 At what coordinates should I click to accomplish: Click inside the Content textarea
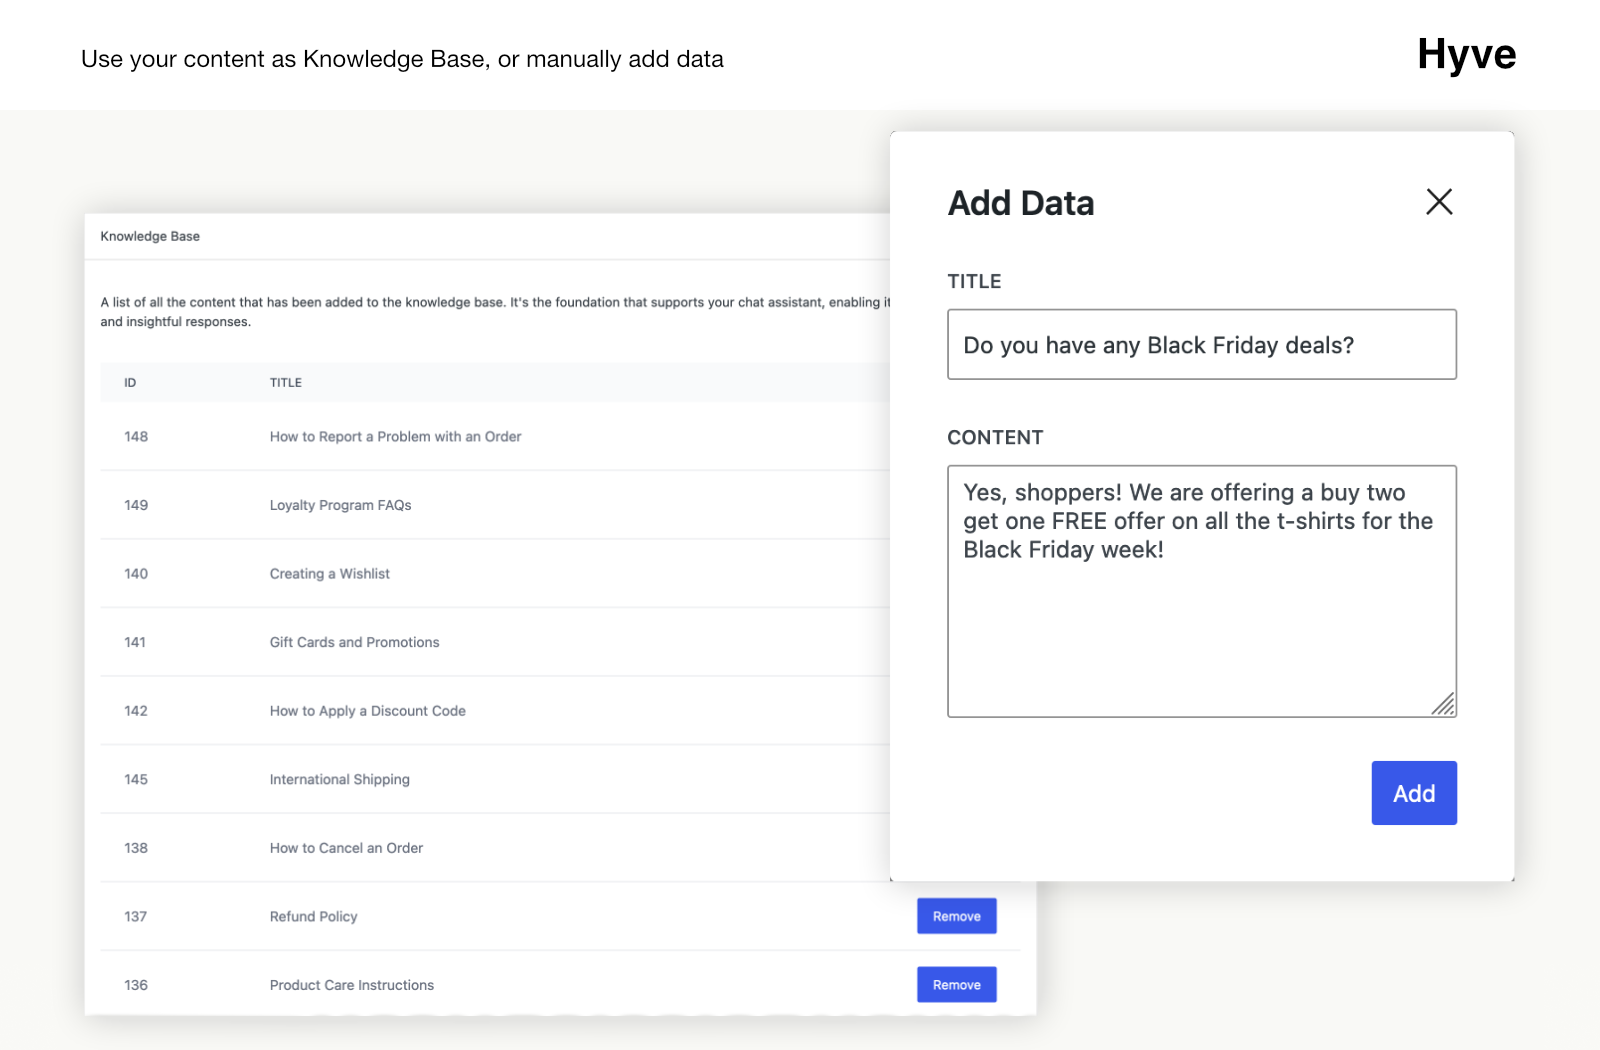pyautogui.click(x=1201, y=620)
